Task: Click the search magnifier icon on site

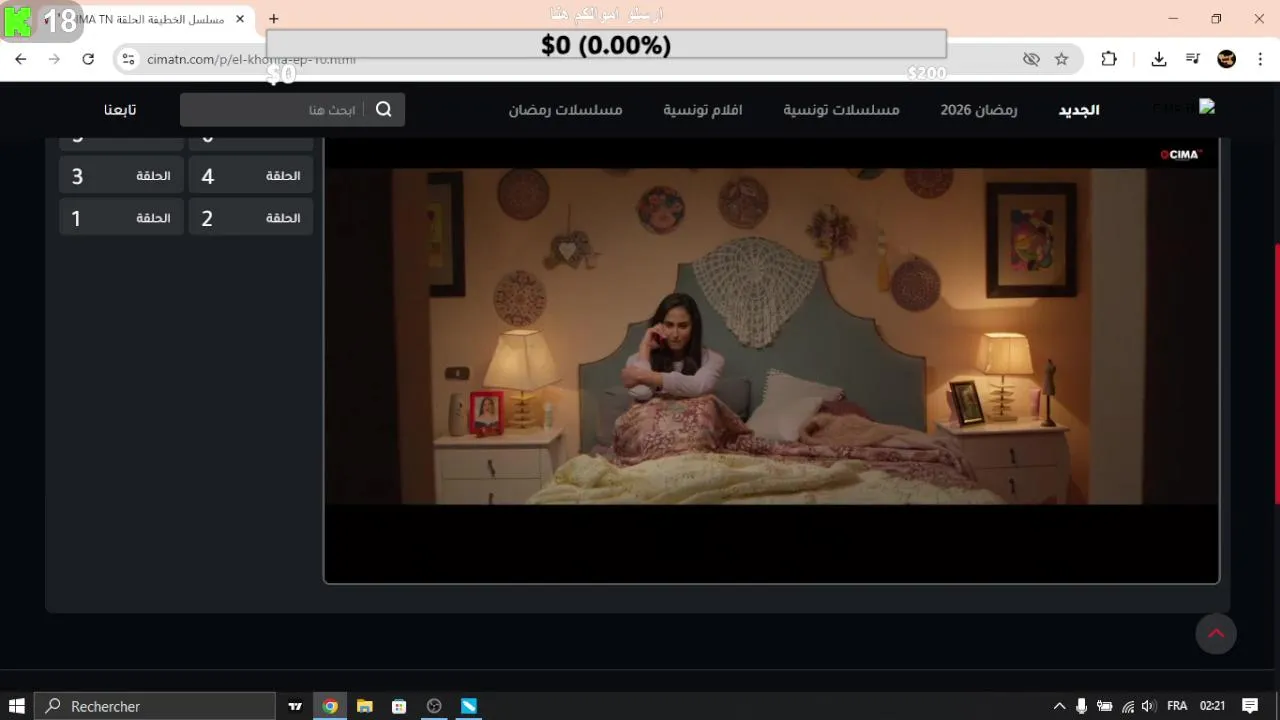Action: 384,110
